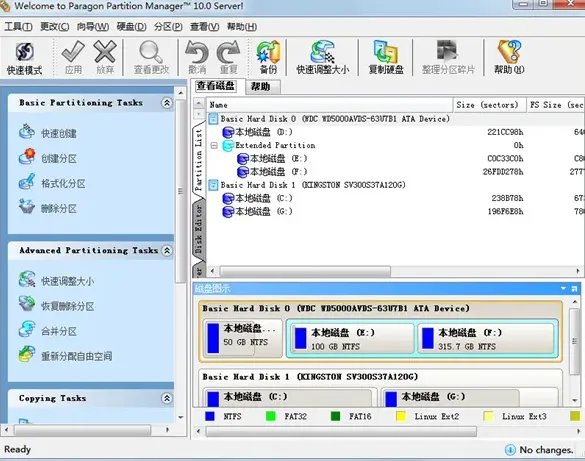Choose 快速调整大小 in Advanced Partitioning Tasks
This screenshot has width=585, height=461.
(x=56, y=280)
